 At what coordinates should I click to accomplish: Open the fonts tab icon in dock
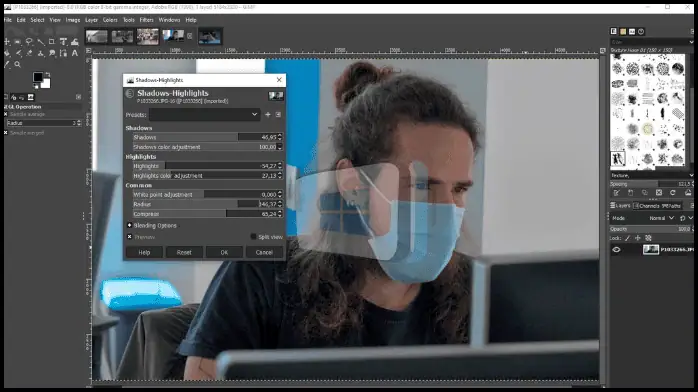point(632,31)
